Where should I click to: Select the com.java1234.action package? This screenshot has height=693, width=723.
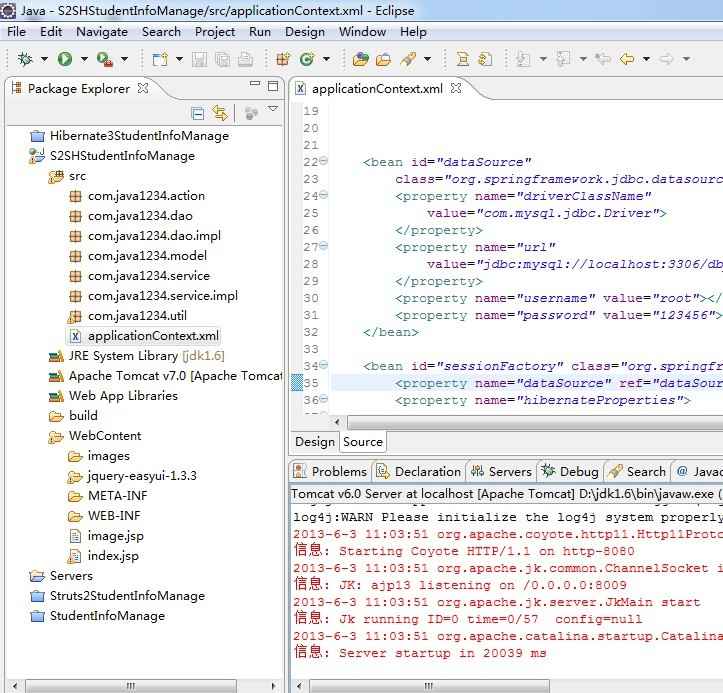(146, 196)
